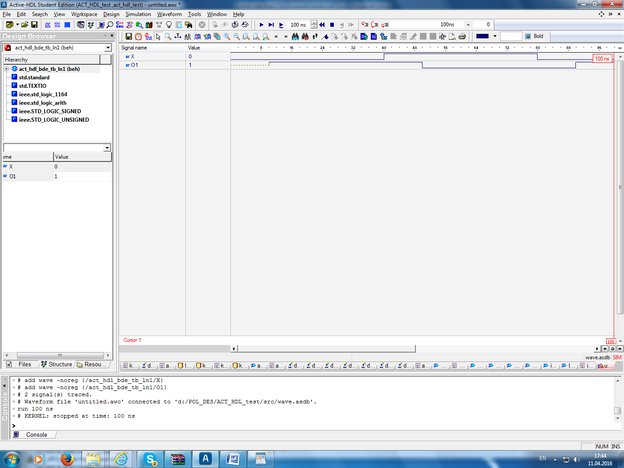The image size is (624, 468).
Task: Click the measurement mode icon in waveform toolbar
Action: 178,37
